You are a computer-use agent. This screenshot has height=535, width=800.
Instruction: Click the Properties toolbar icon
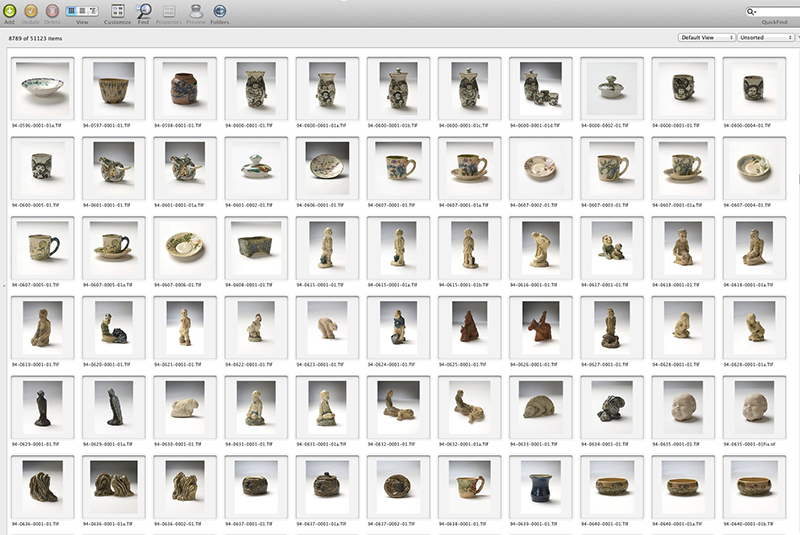[x=169, y=10]
